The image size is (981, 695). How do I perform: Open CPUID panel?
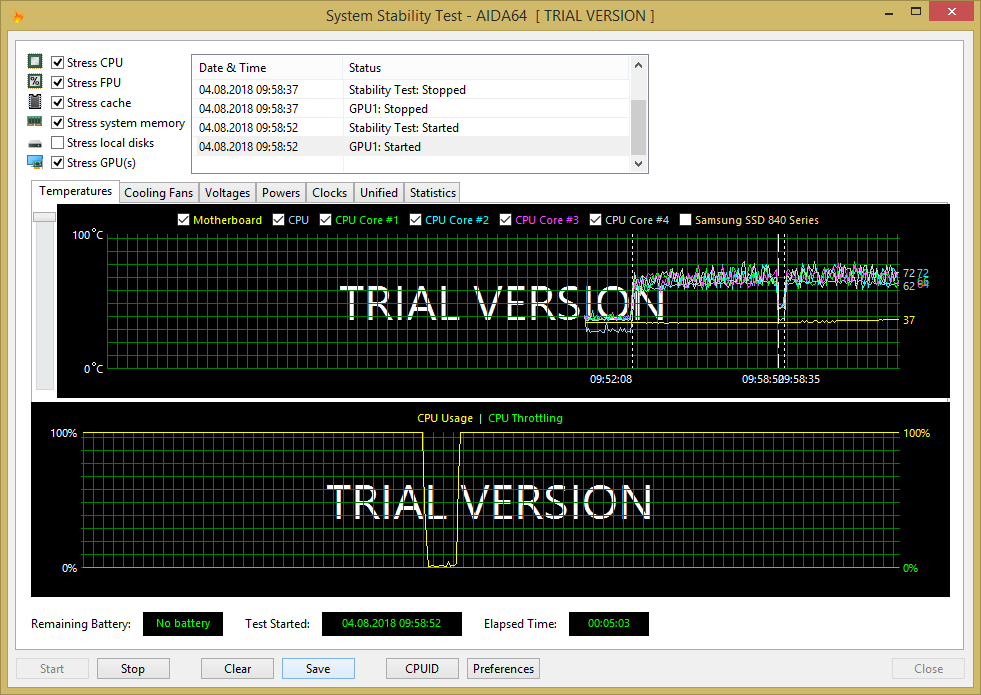[x=422, y=669]
